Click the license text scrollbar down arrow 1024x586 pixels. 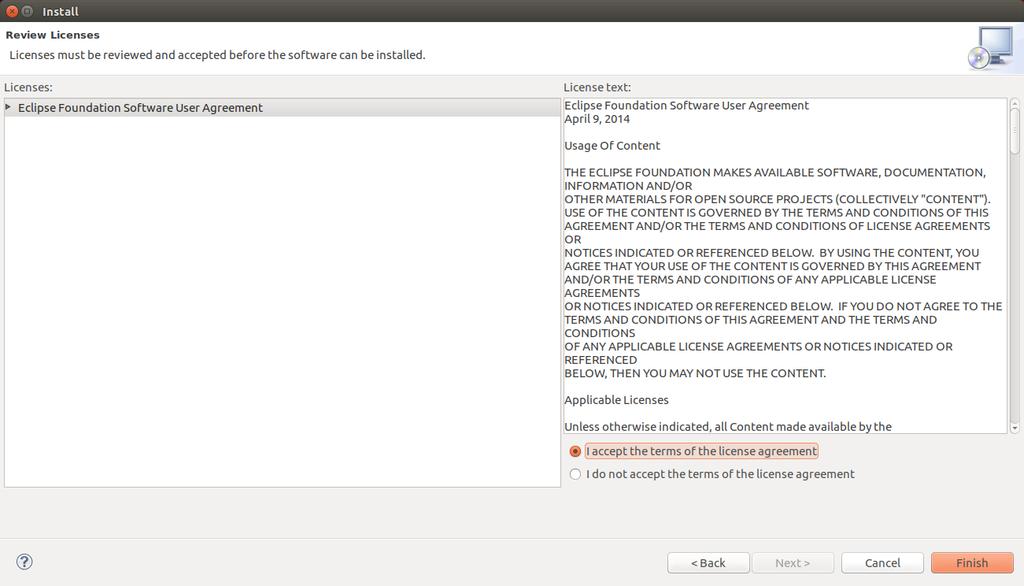pos(1014,428)
